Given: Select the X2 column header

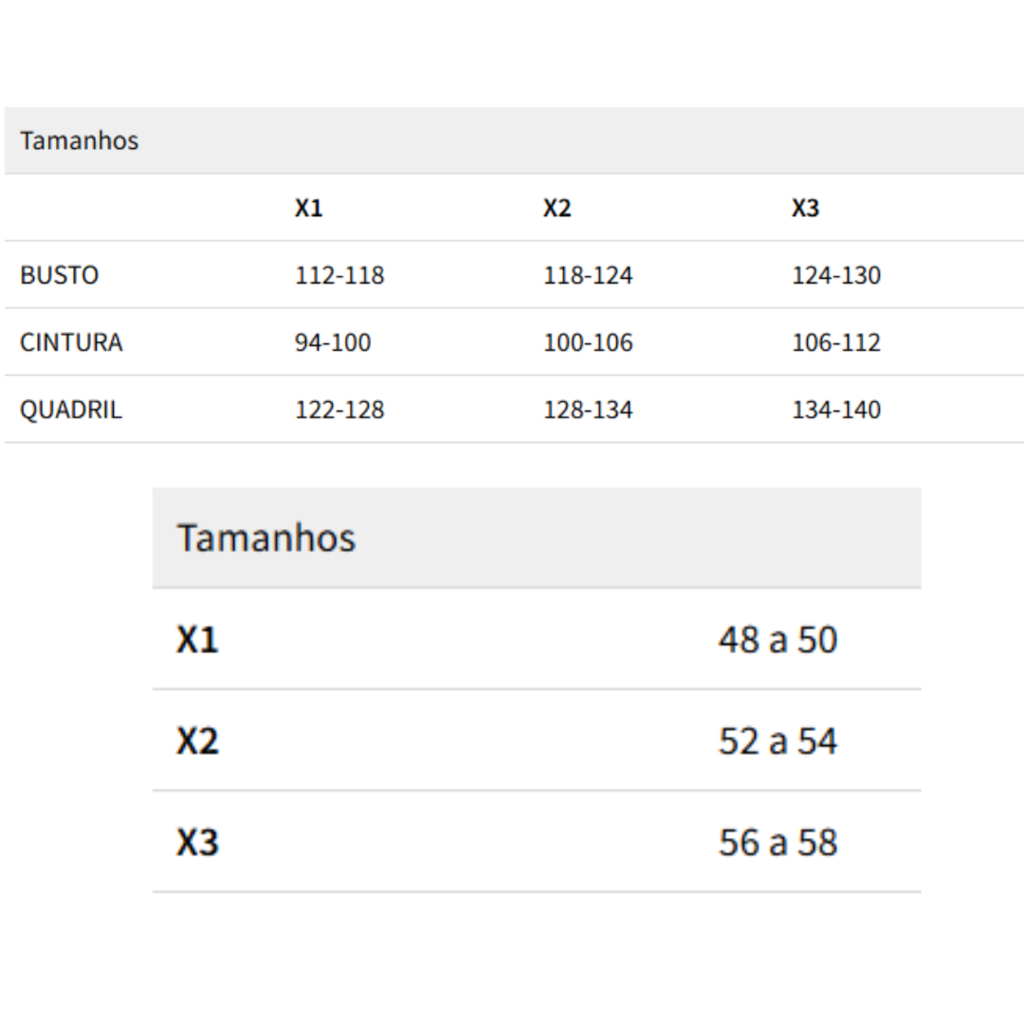Looking at the screenshot, I should [x=557, y=208].
